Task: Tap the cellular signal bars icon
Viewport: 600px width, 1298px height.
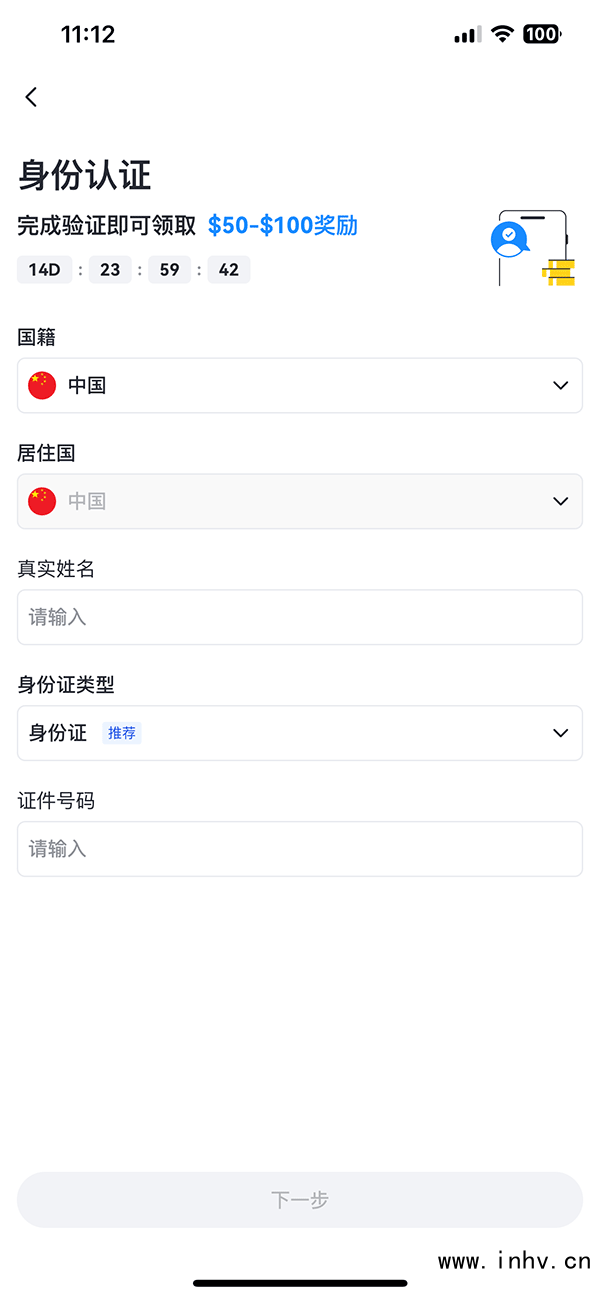Action: point(467,35)
